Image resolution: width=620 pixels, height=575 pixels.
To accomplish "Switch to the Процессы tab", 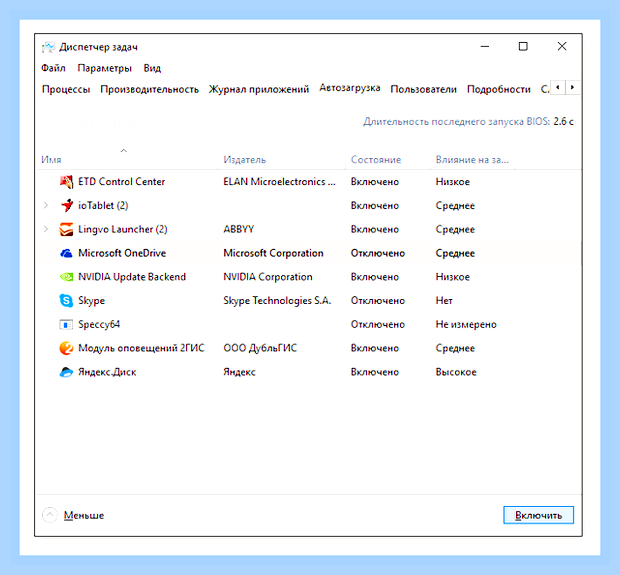I will click(66, 89).
